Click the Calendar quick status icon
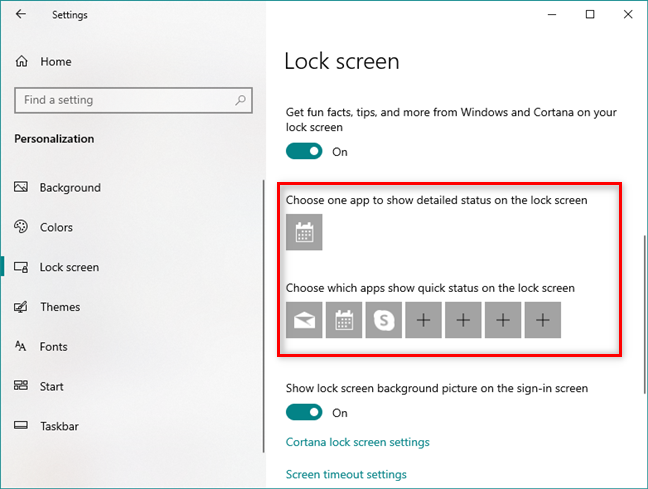This screenshot has height=489, width=648. point(344,320)
